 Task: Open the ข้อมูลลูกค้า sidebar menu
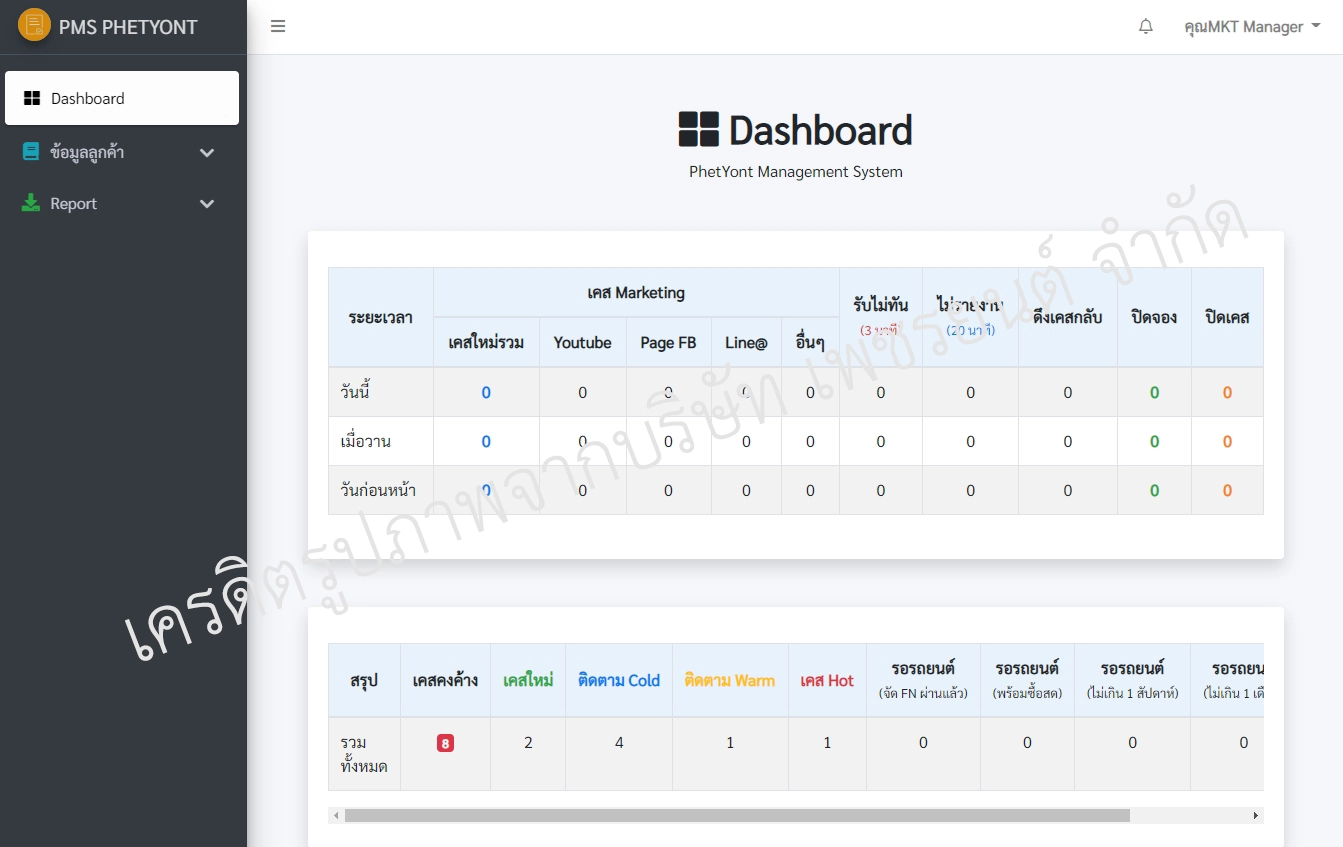click(x=122, y=152)
